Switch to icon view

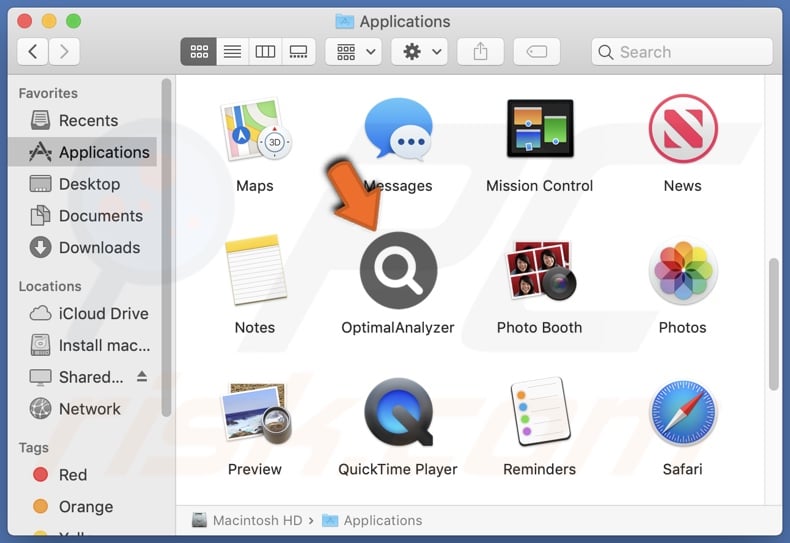(x=199, y=51)
